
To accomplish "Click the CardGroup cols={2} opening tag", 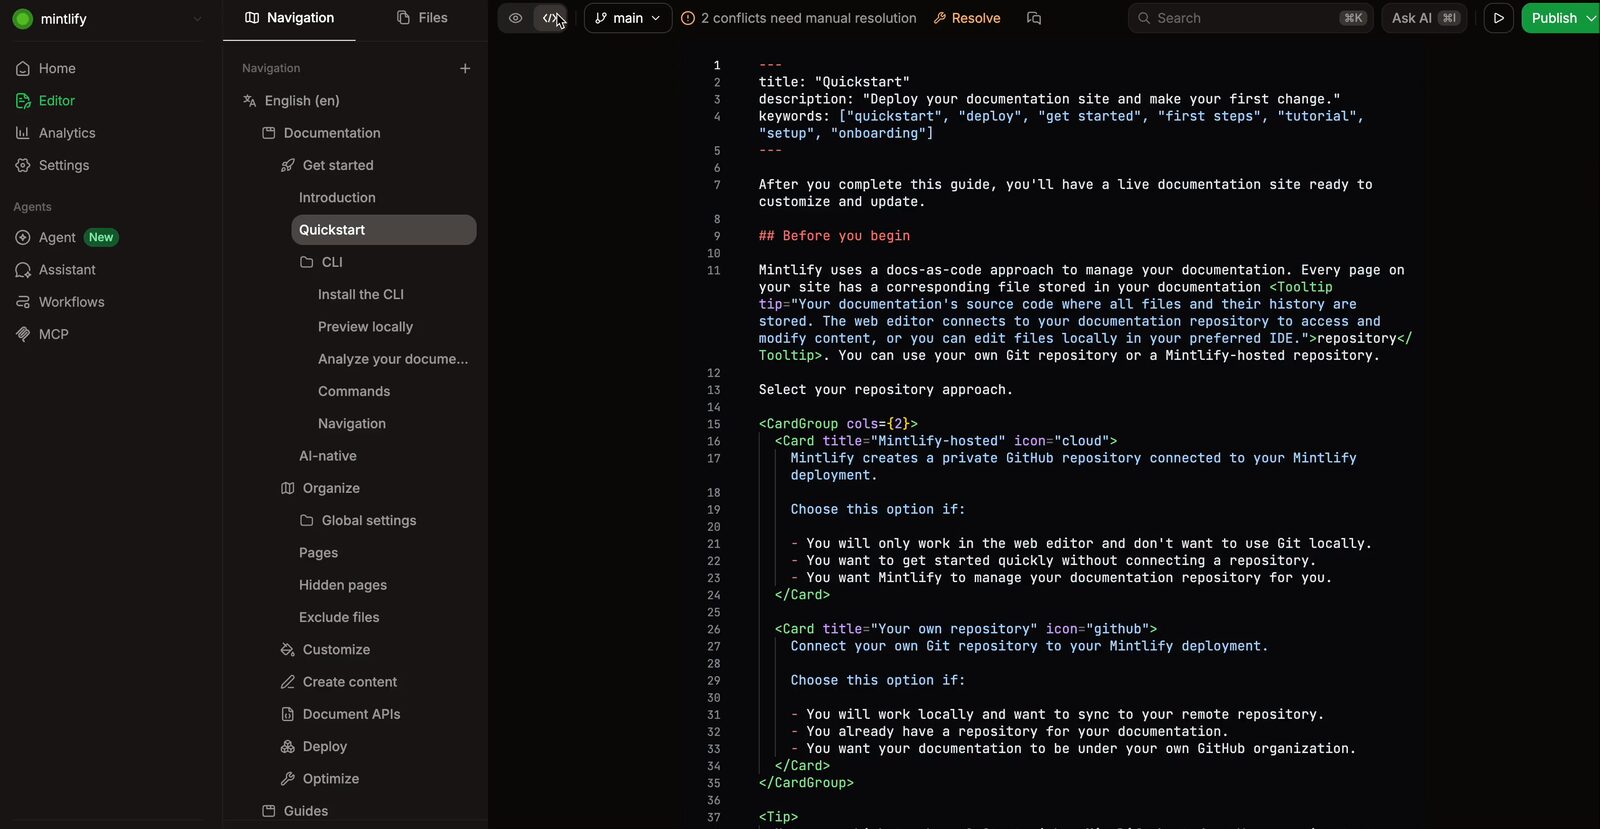I will click(x=838, y=424).
